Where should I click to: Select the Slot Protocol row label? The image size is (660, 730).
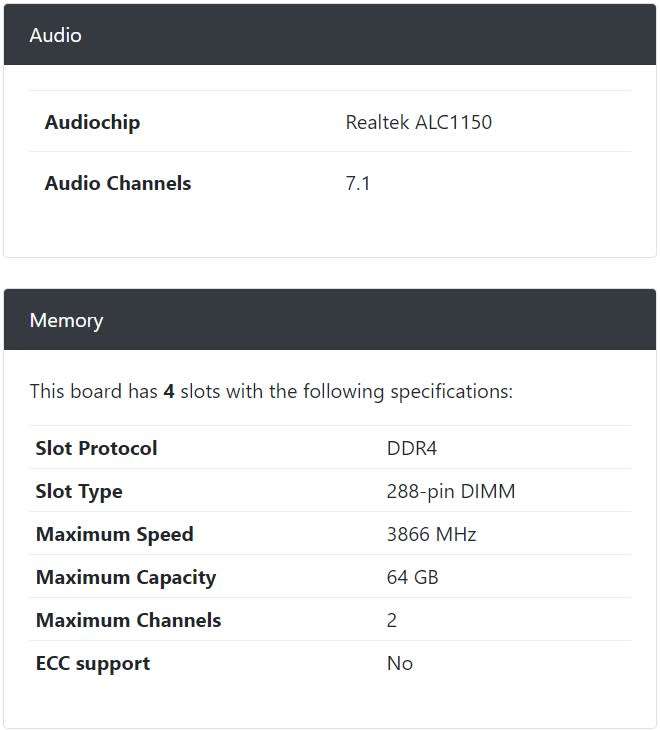(x=96, y=448)
